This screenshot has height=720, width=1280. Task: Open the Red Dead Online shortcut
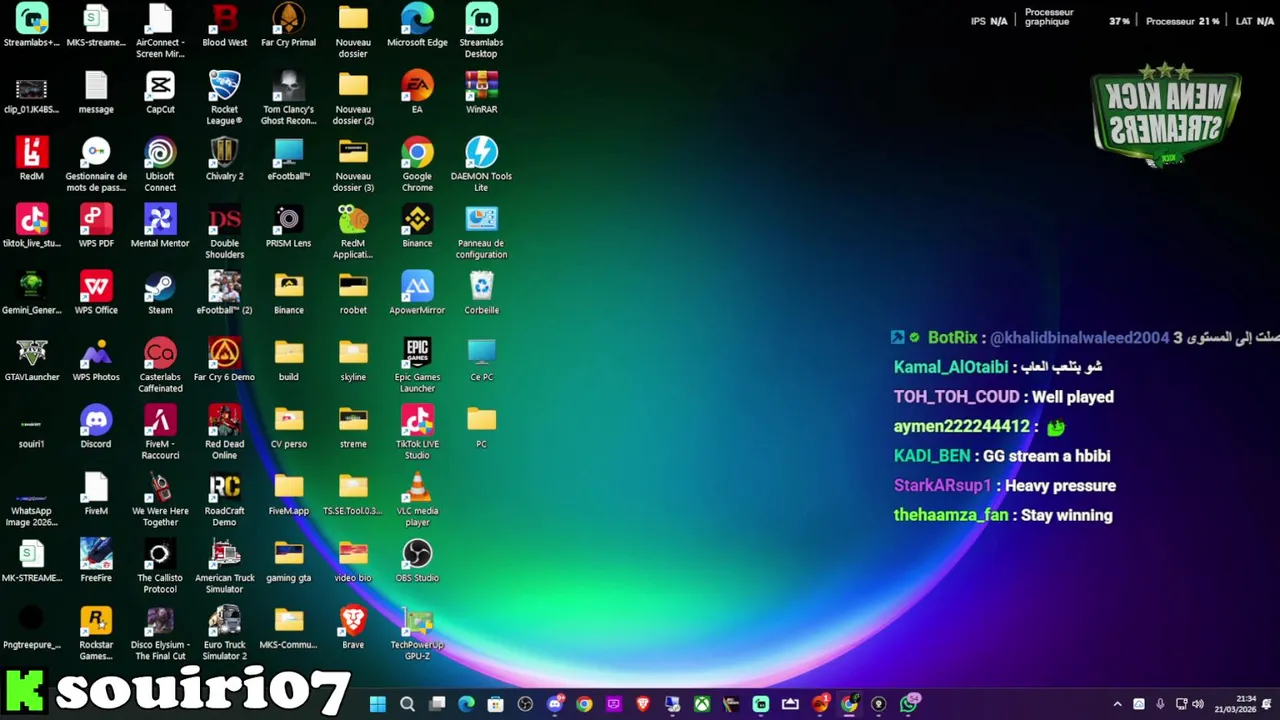pyautogui.click(x=224, y=432)
